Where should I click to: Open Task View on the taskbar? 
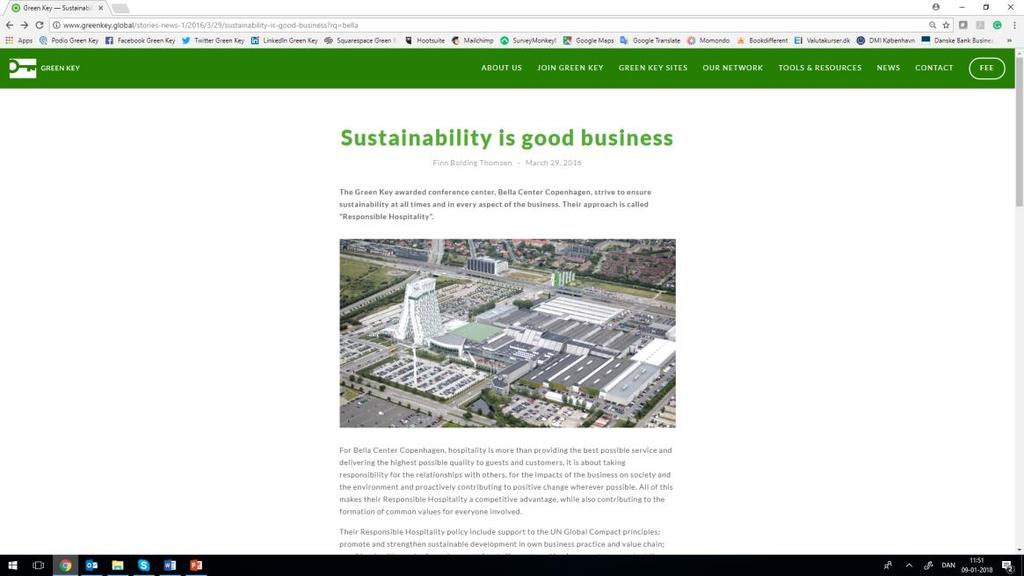(x=39, y=566)
